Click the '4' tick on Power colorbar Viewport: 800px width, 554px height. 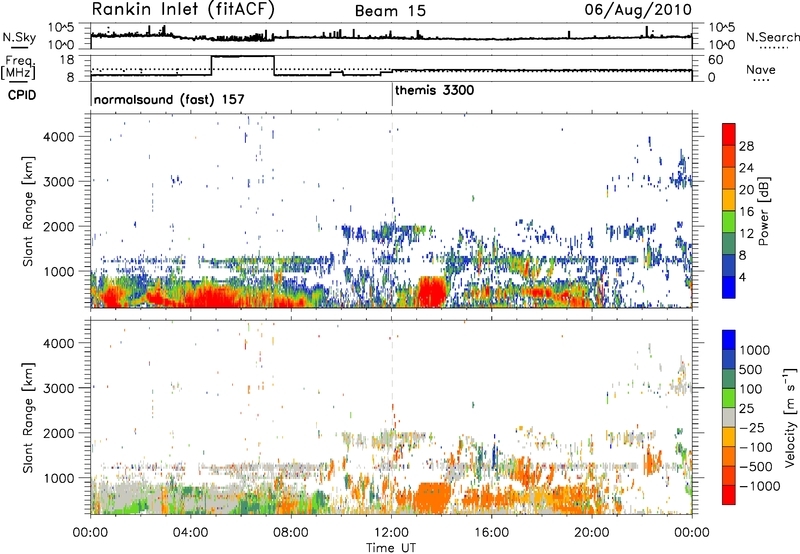coord(743,277)
